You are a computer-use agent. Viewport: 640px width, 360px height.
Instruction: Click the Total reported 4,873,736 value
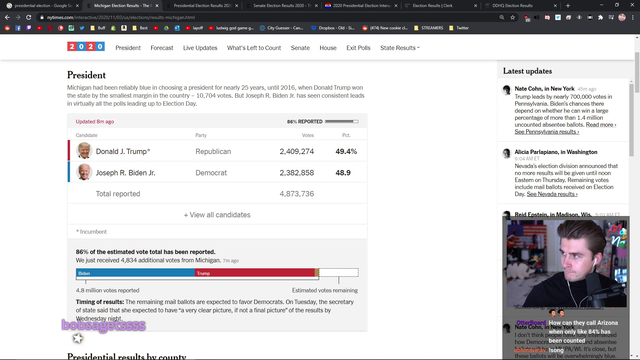tap(297, 194)
